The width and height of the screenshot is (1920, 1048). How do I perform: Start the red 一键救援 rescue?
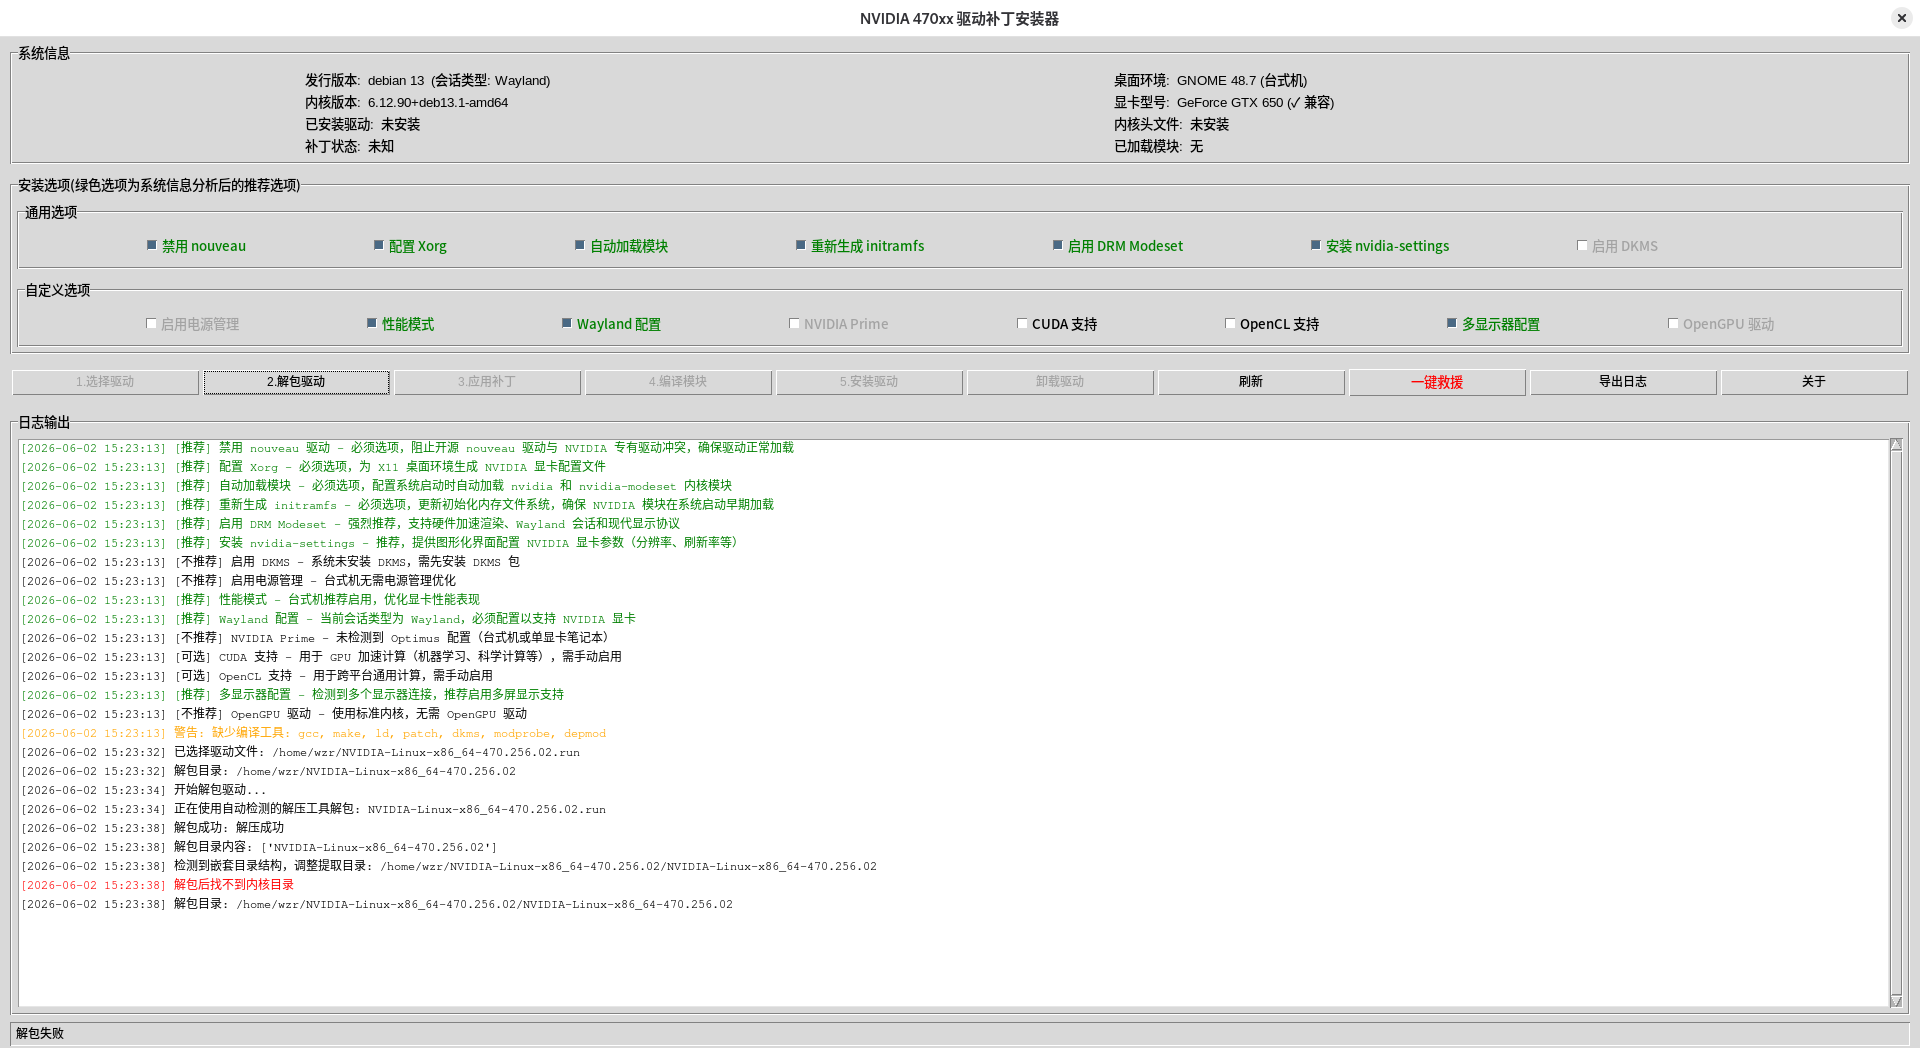pyautogui.click(x=1437, y=382)
